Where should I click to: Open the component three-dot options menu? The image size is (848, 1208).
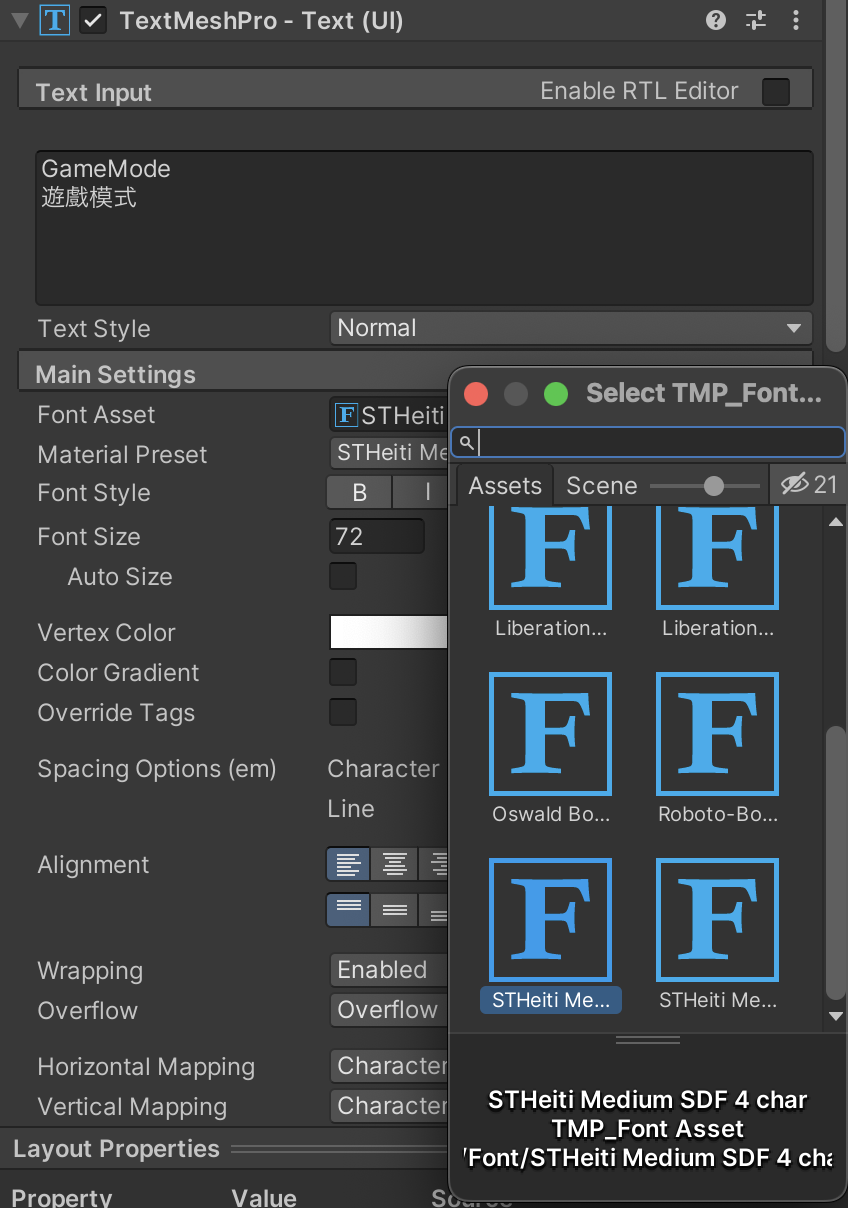point(796,20)
